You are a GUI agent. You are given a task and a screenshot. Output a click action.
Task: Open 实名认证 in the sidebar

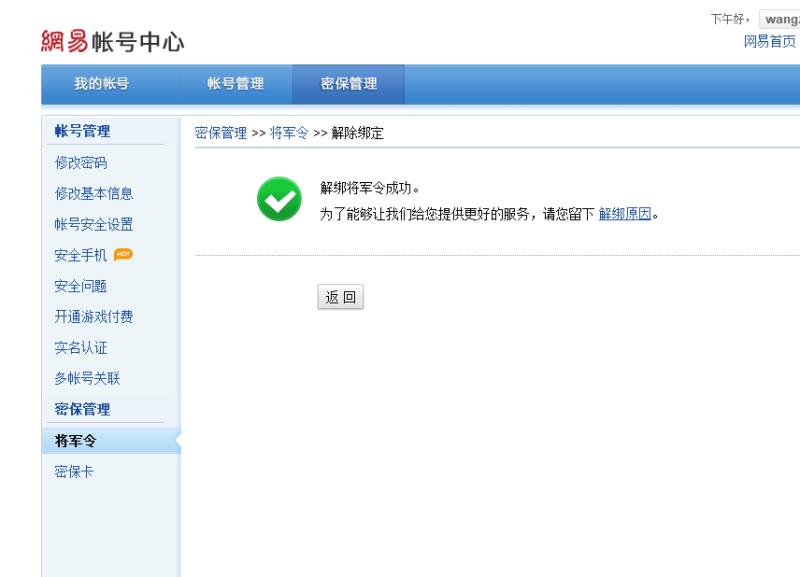pos(80,348)
